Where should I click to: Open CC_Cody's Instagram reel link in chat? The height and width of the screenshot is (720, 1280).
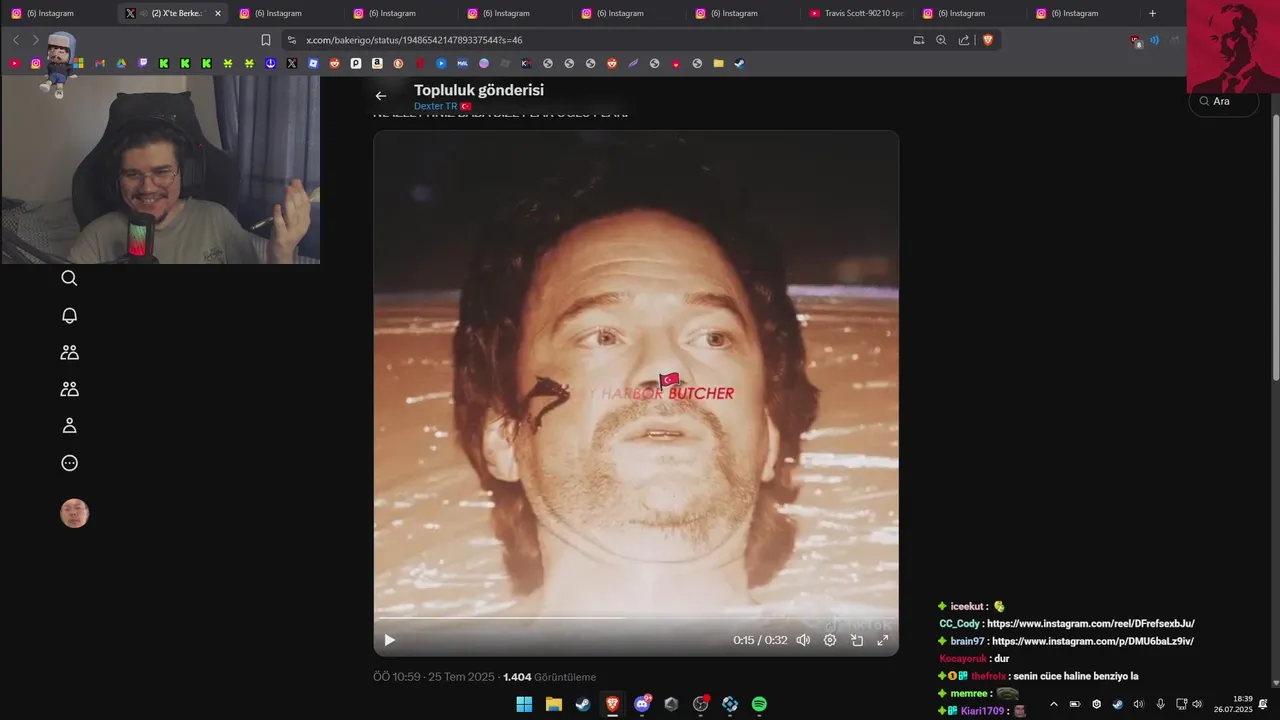pos(1091,624)
